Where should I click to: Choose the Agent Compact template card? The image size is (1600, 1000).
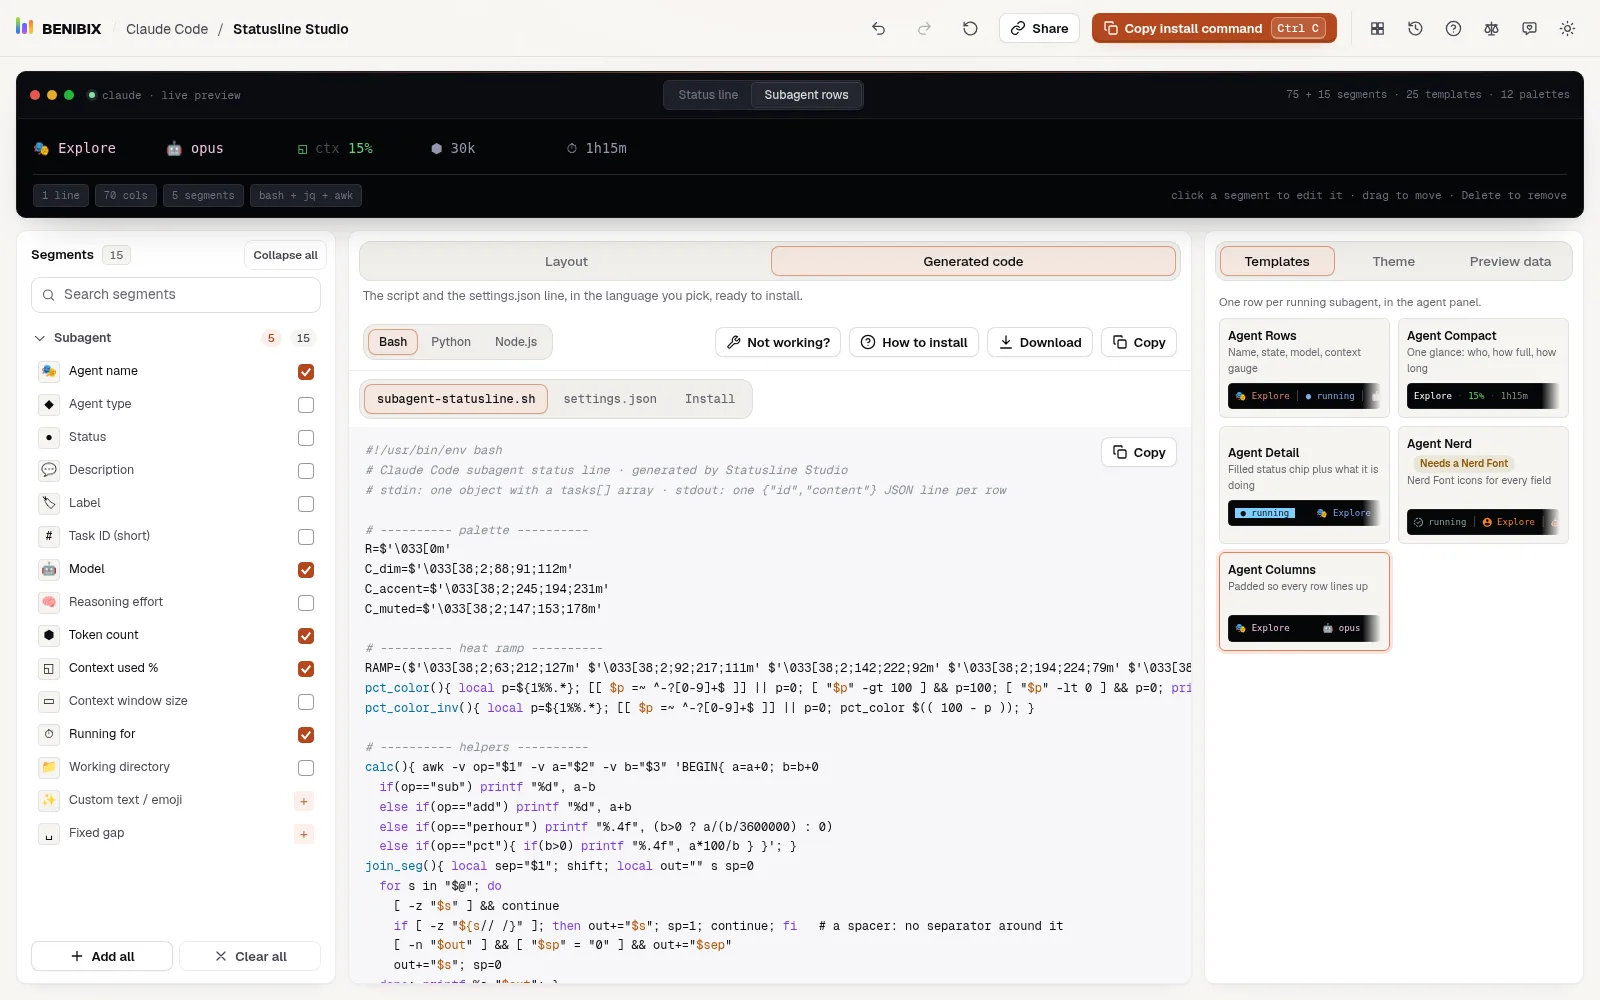coord(1483,368)
